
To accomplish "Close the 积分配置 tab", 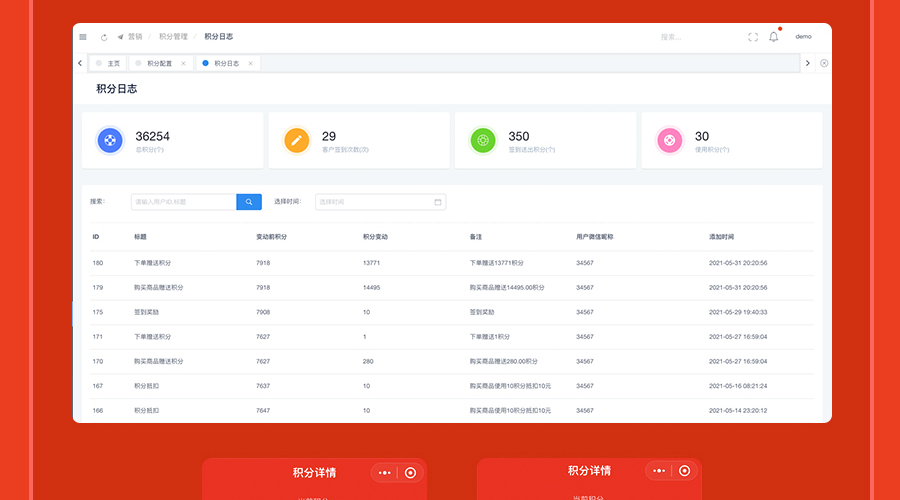I will (x=183, y=63).
